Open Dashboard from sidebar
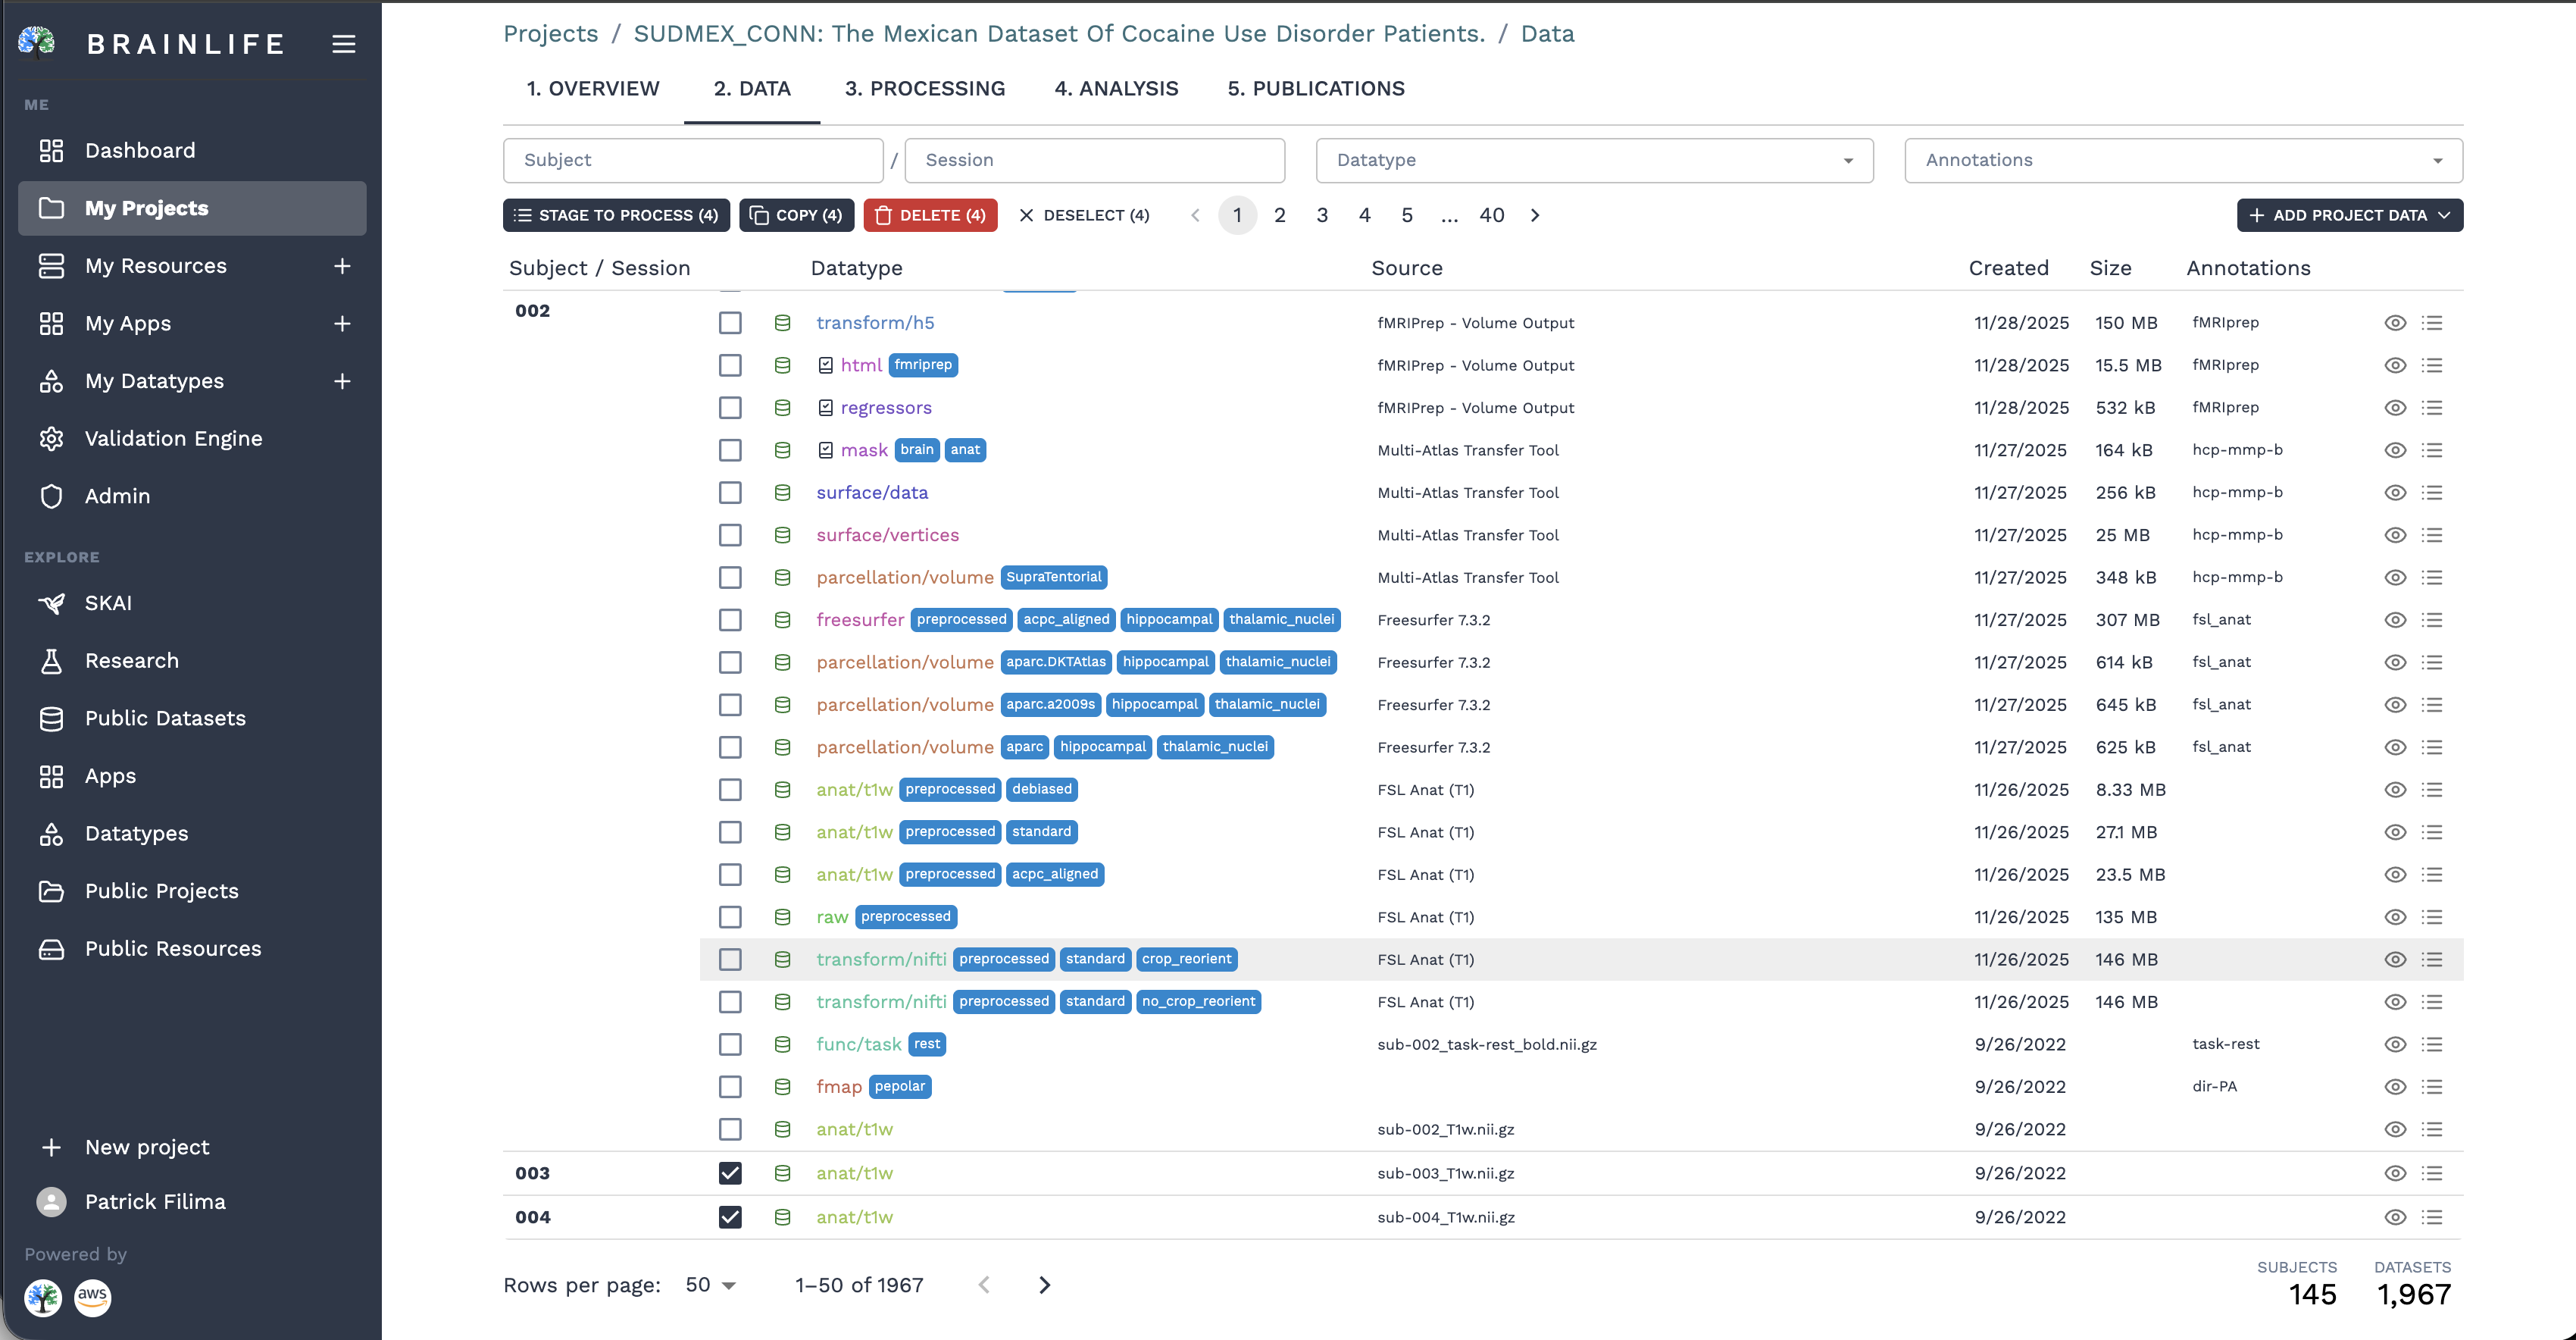2576x1340 pixels. pos(192,151)
